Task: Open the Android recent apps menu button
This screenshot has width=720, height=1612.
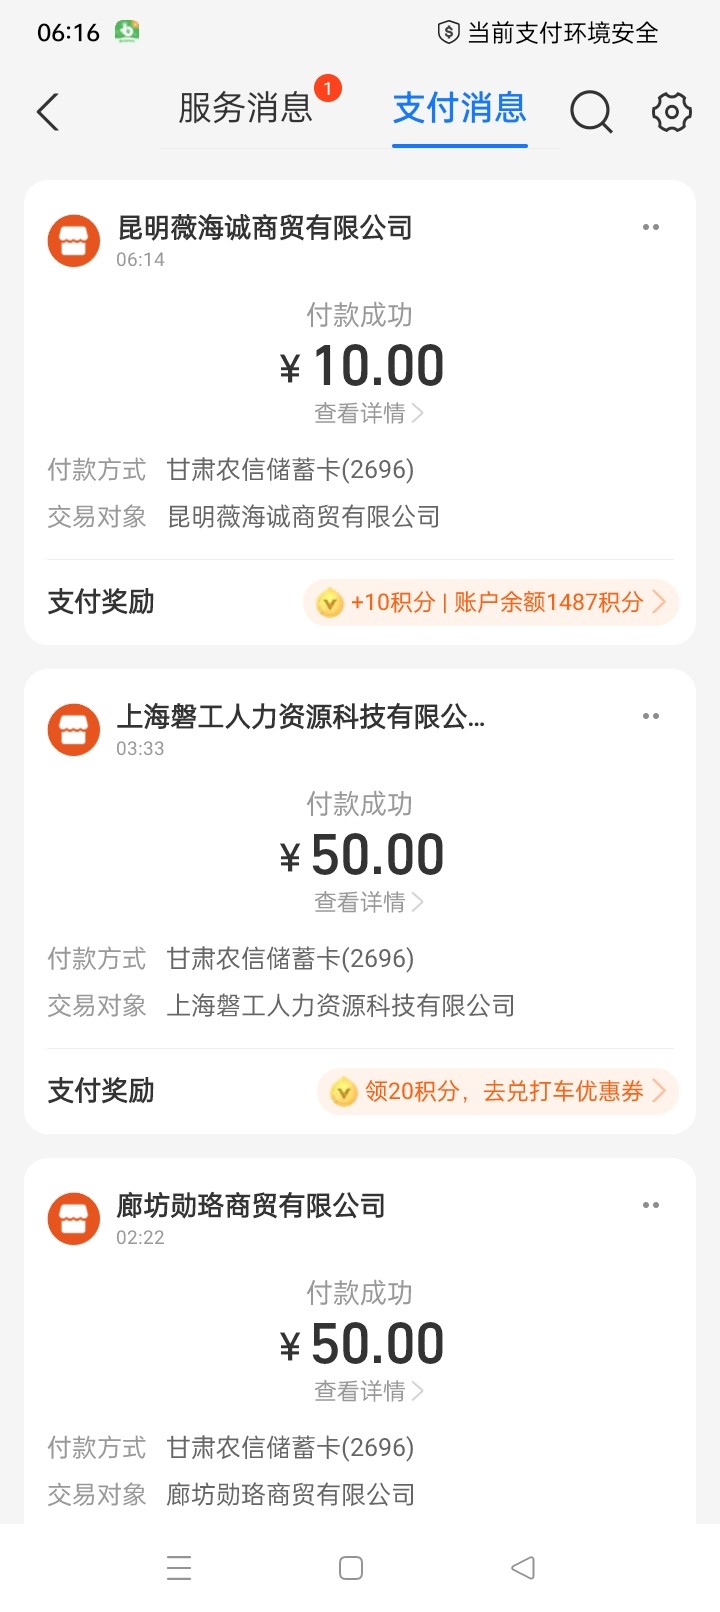Action: click(x=179, y=1567)
